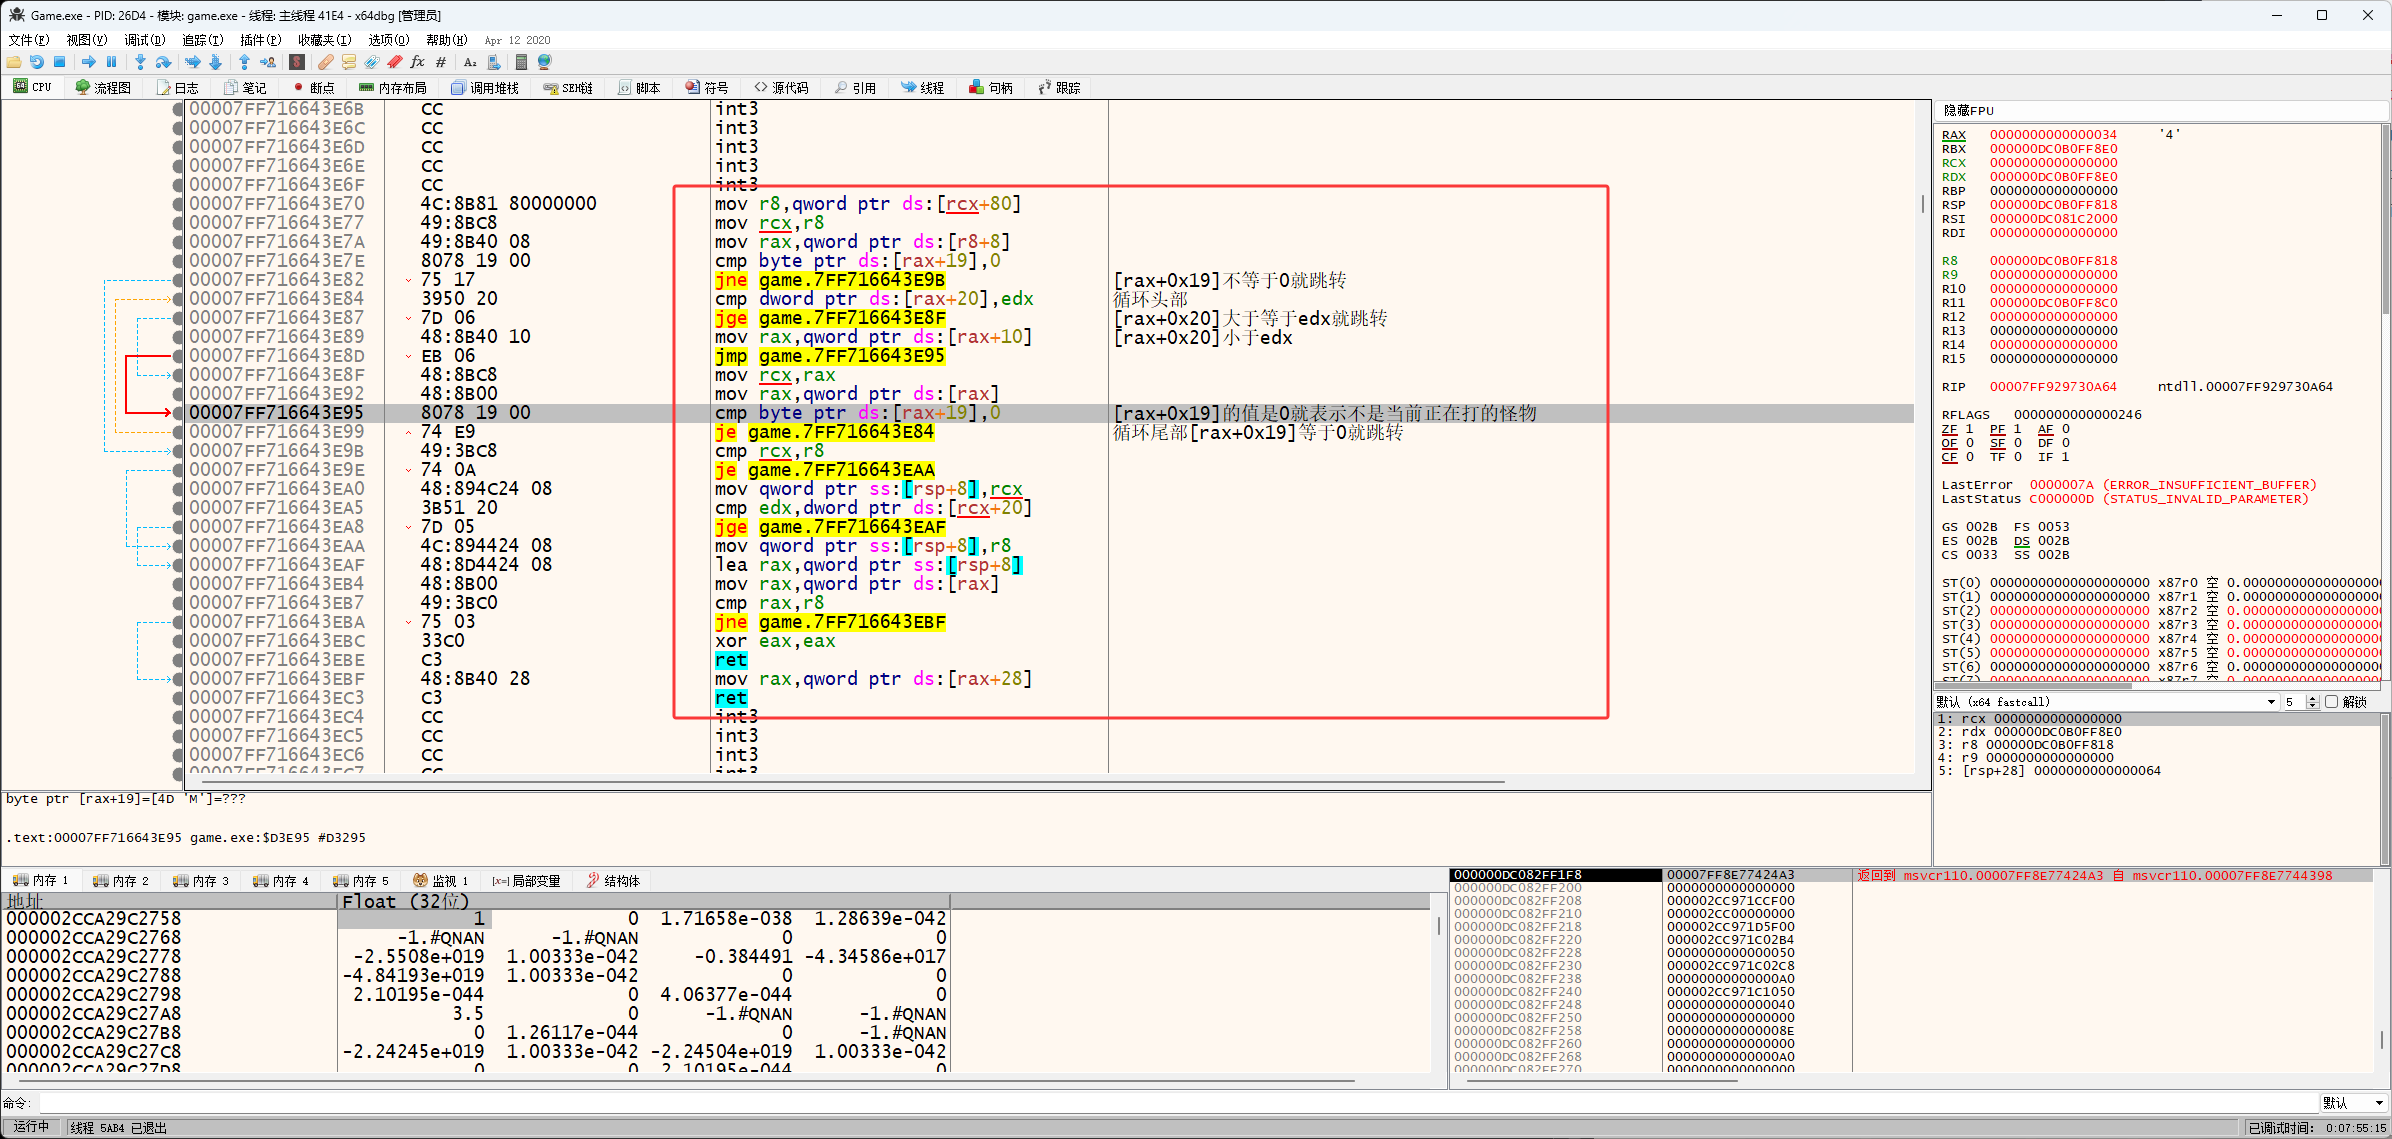The height and width of the screenshot is (1139, 2392).
Task: Toggle the CF flag value
Action: [x=1969, y=457]
